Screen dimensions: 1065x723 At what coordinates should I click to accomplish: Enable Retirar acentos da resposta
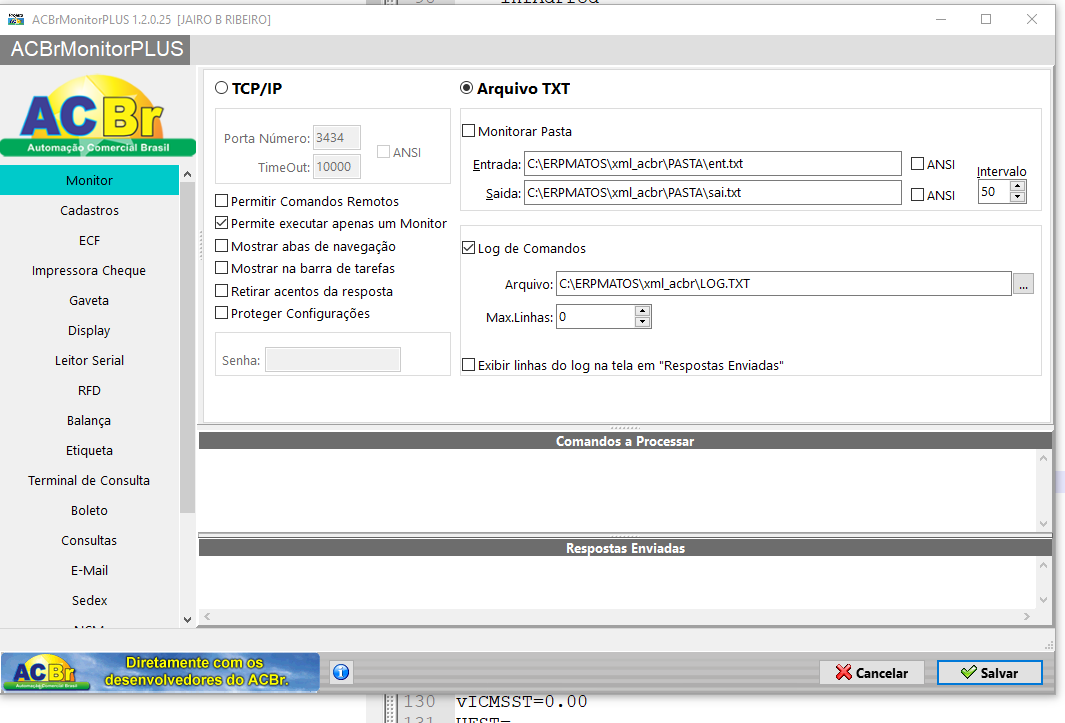[x=221, y=291]
